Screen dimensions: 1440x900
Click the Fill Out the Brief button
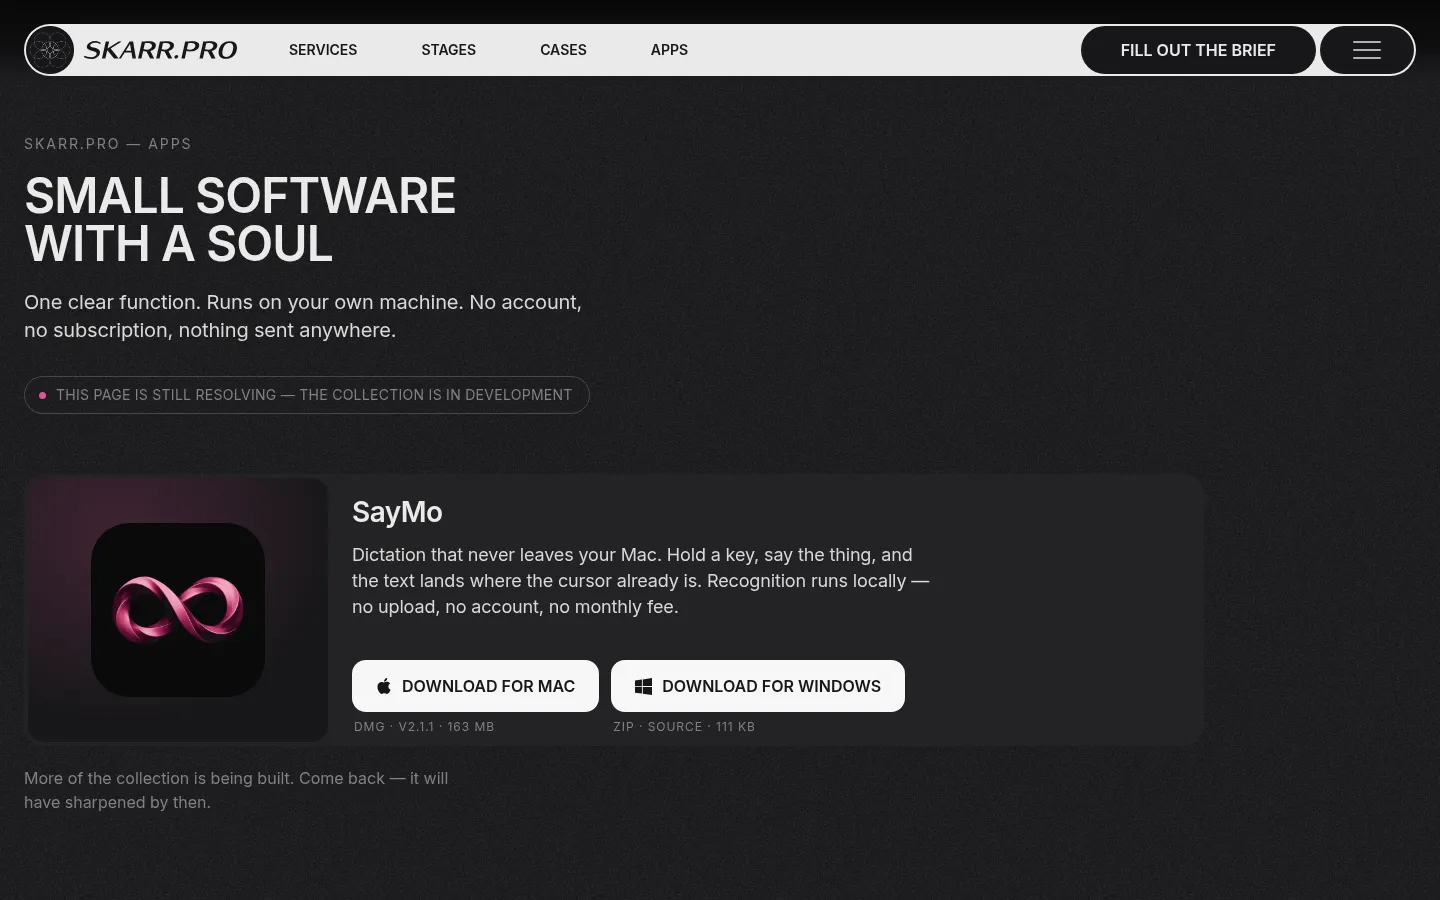click(1198, 50)
